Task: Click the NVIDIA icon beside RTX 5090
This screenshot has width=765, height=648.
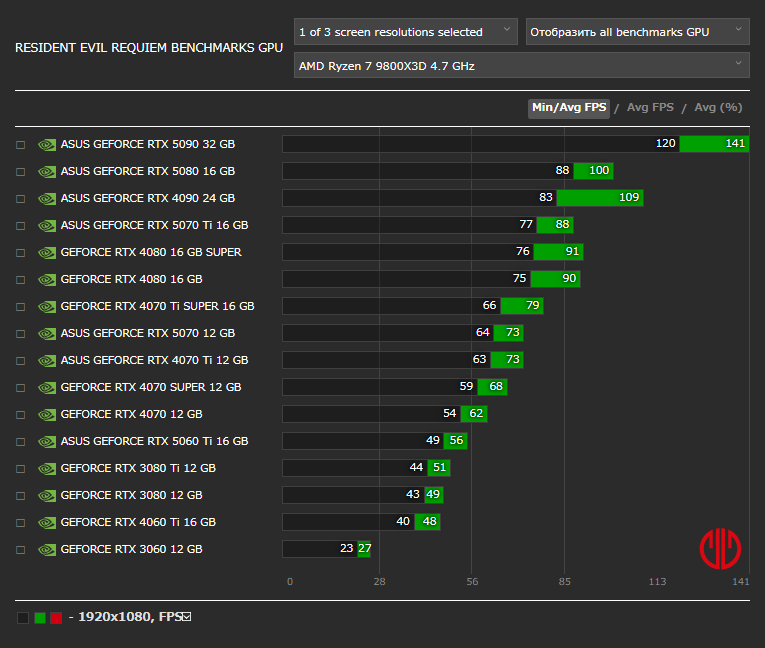Action: coord(46,144)
